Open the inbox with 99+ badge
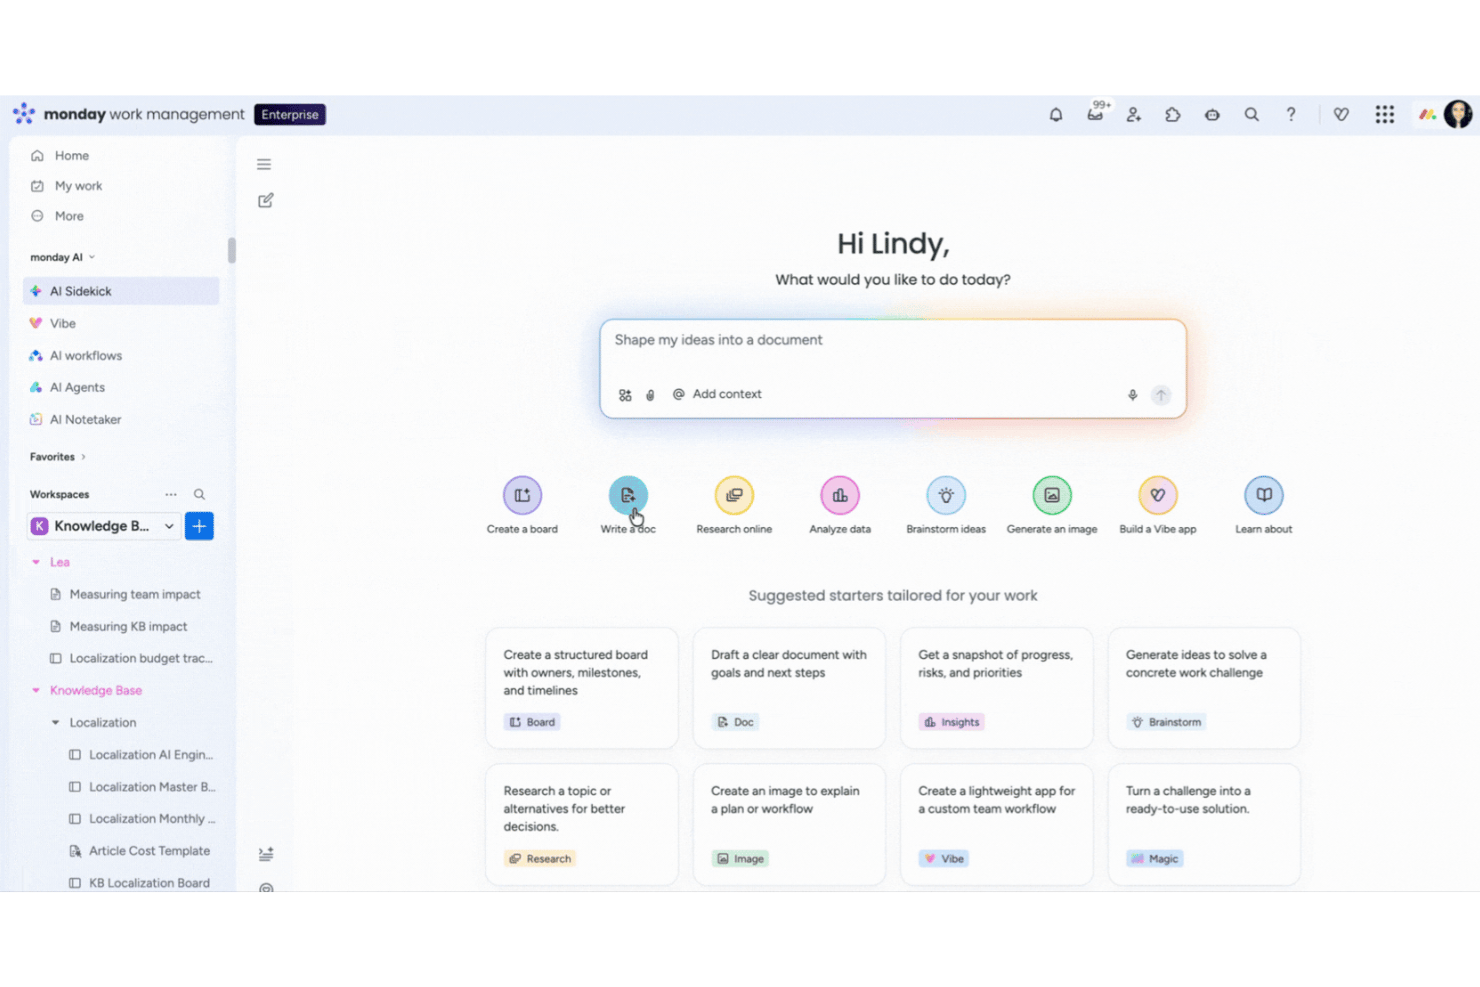1480x987 pixels. (x=1096, y=114)
